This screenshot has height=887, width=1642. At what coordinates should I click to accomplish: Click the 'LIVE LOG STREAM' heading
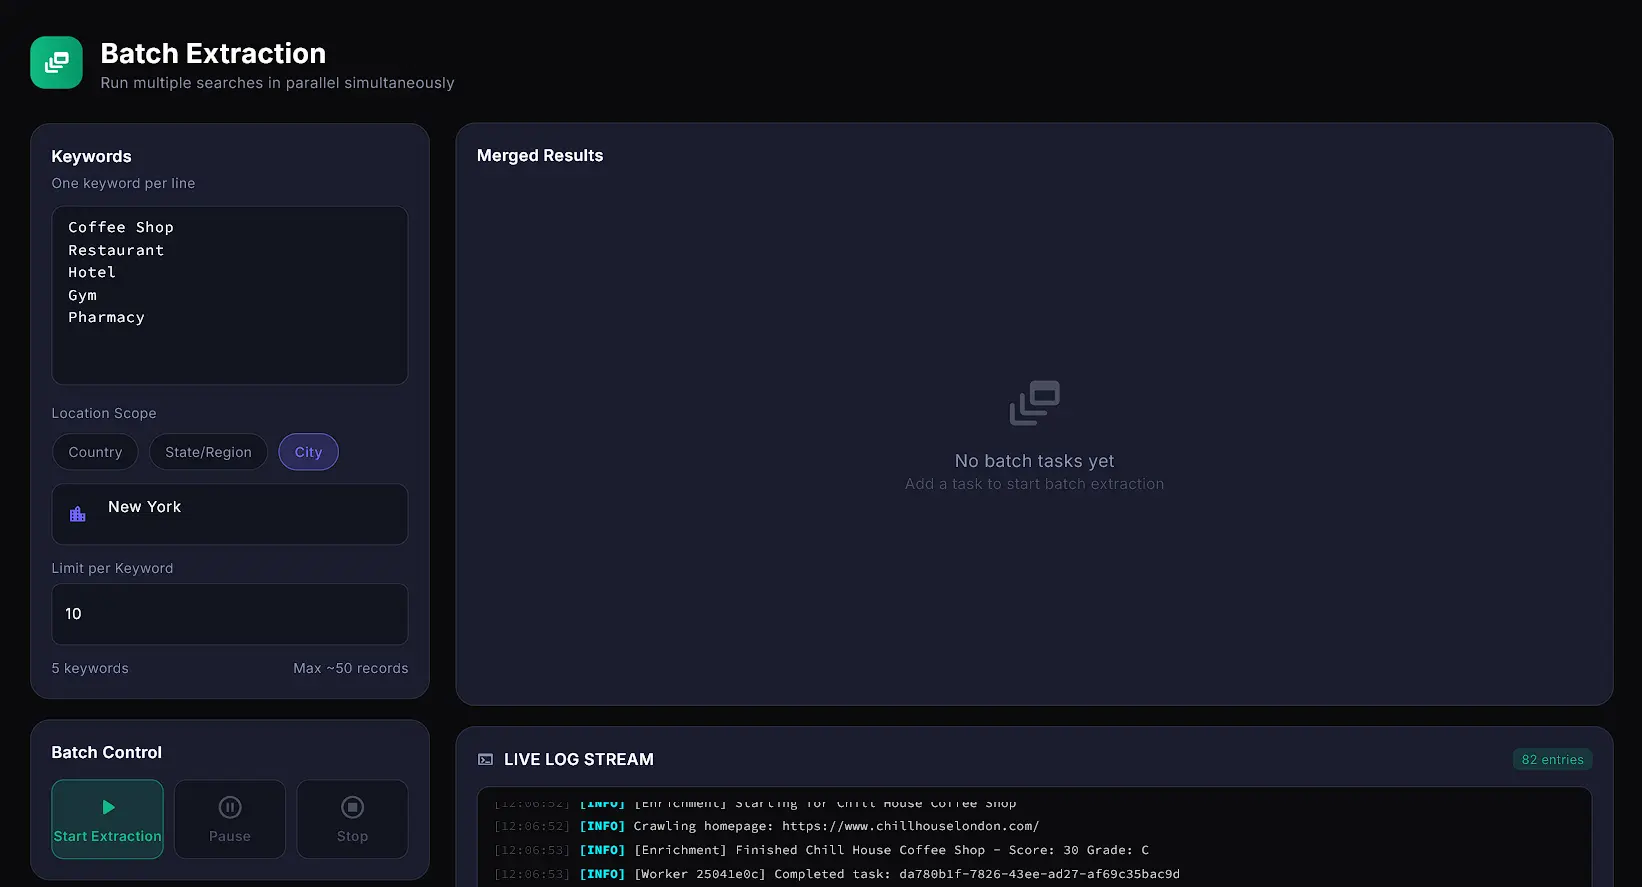click(579, 760)
